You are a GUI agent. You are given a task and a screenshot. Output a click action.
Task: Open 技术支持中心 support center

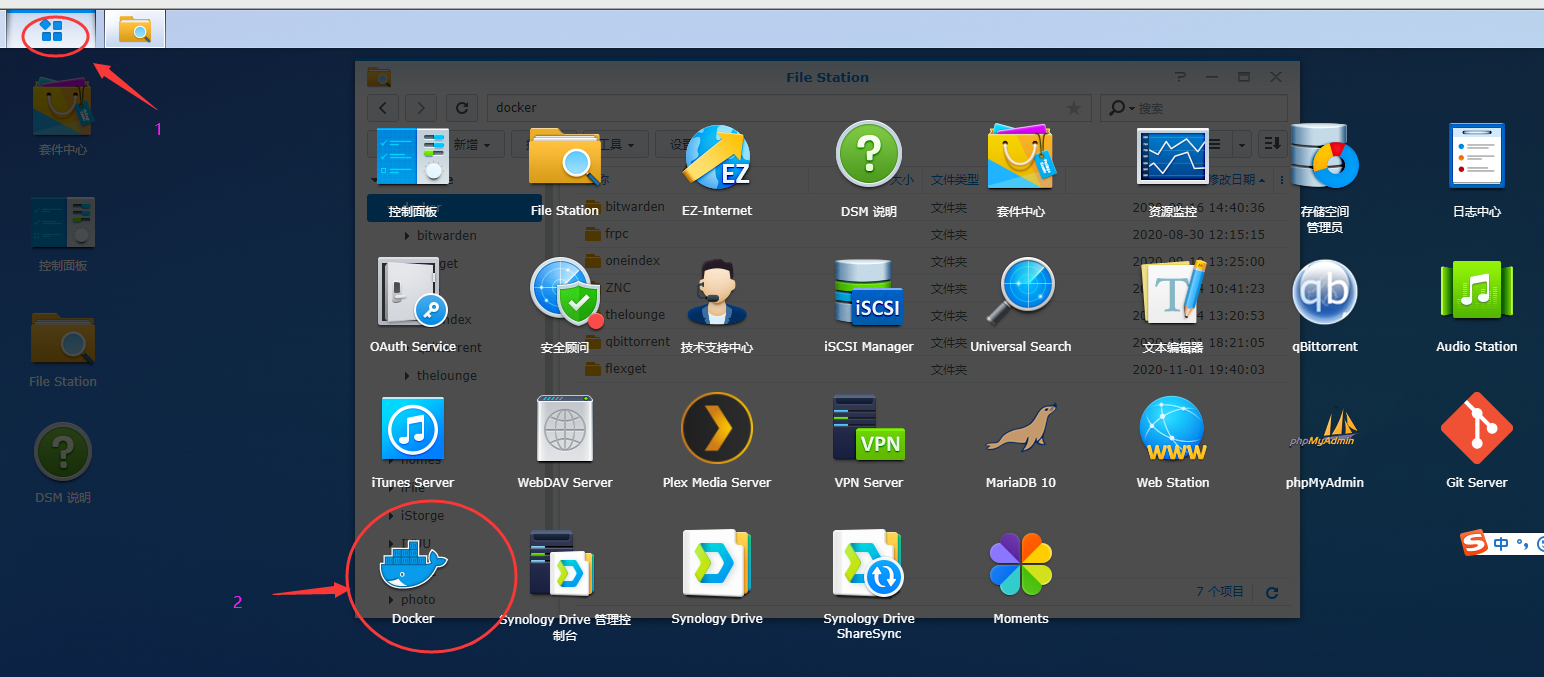(717, 306)
